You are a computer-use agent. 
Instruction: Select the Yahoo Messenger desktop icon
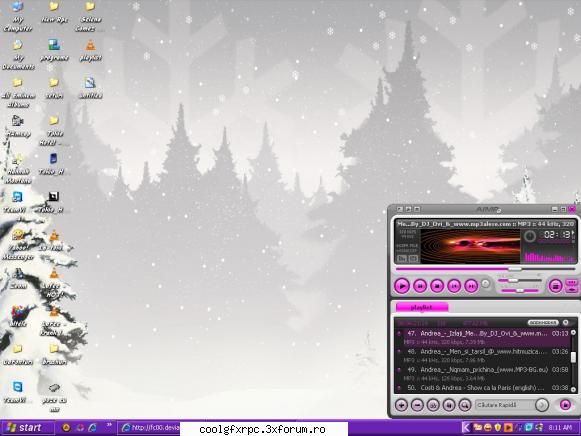click(18, 244)
